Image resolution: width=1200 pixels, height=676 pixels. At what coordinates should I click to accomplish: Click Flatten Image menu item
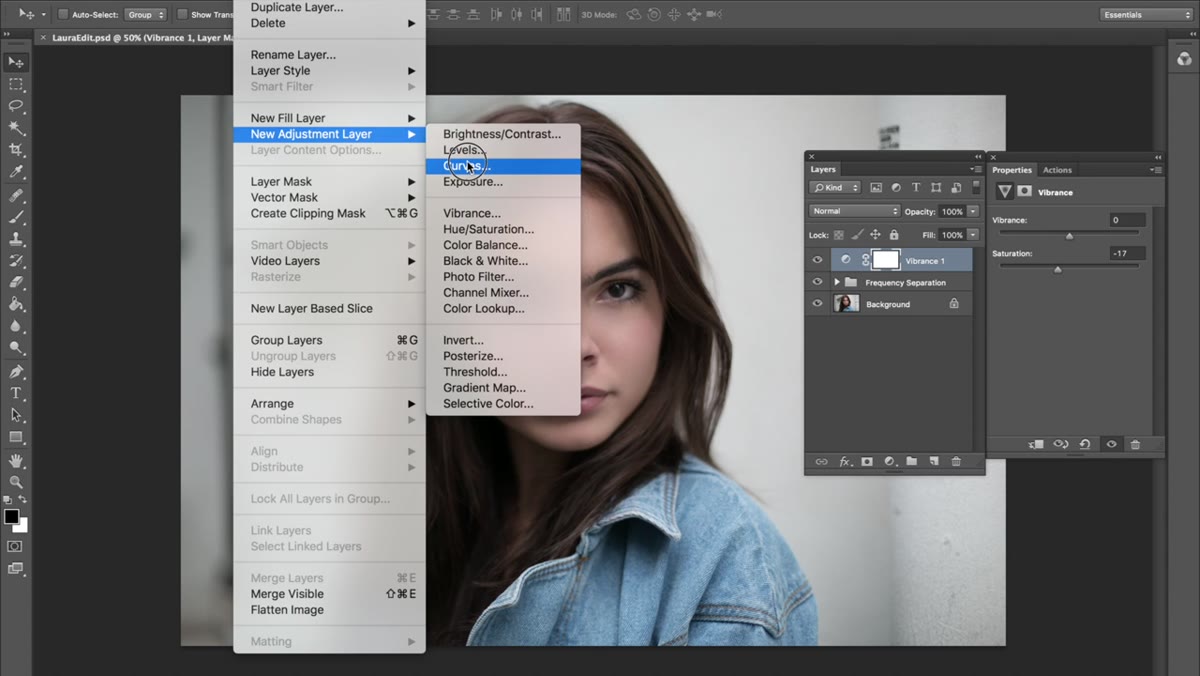point(329,610)
